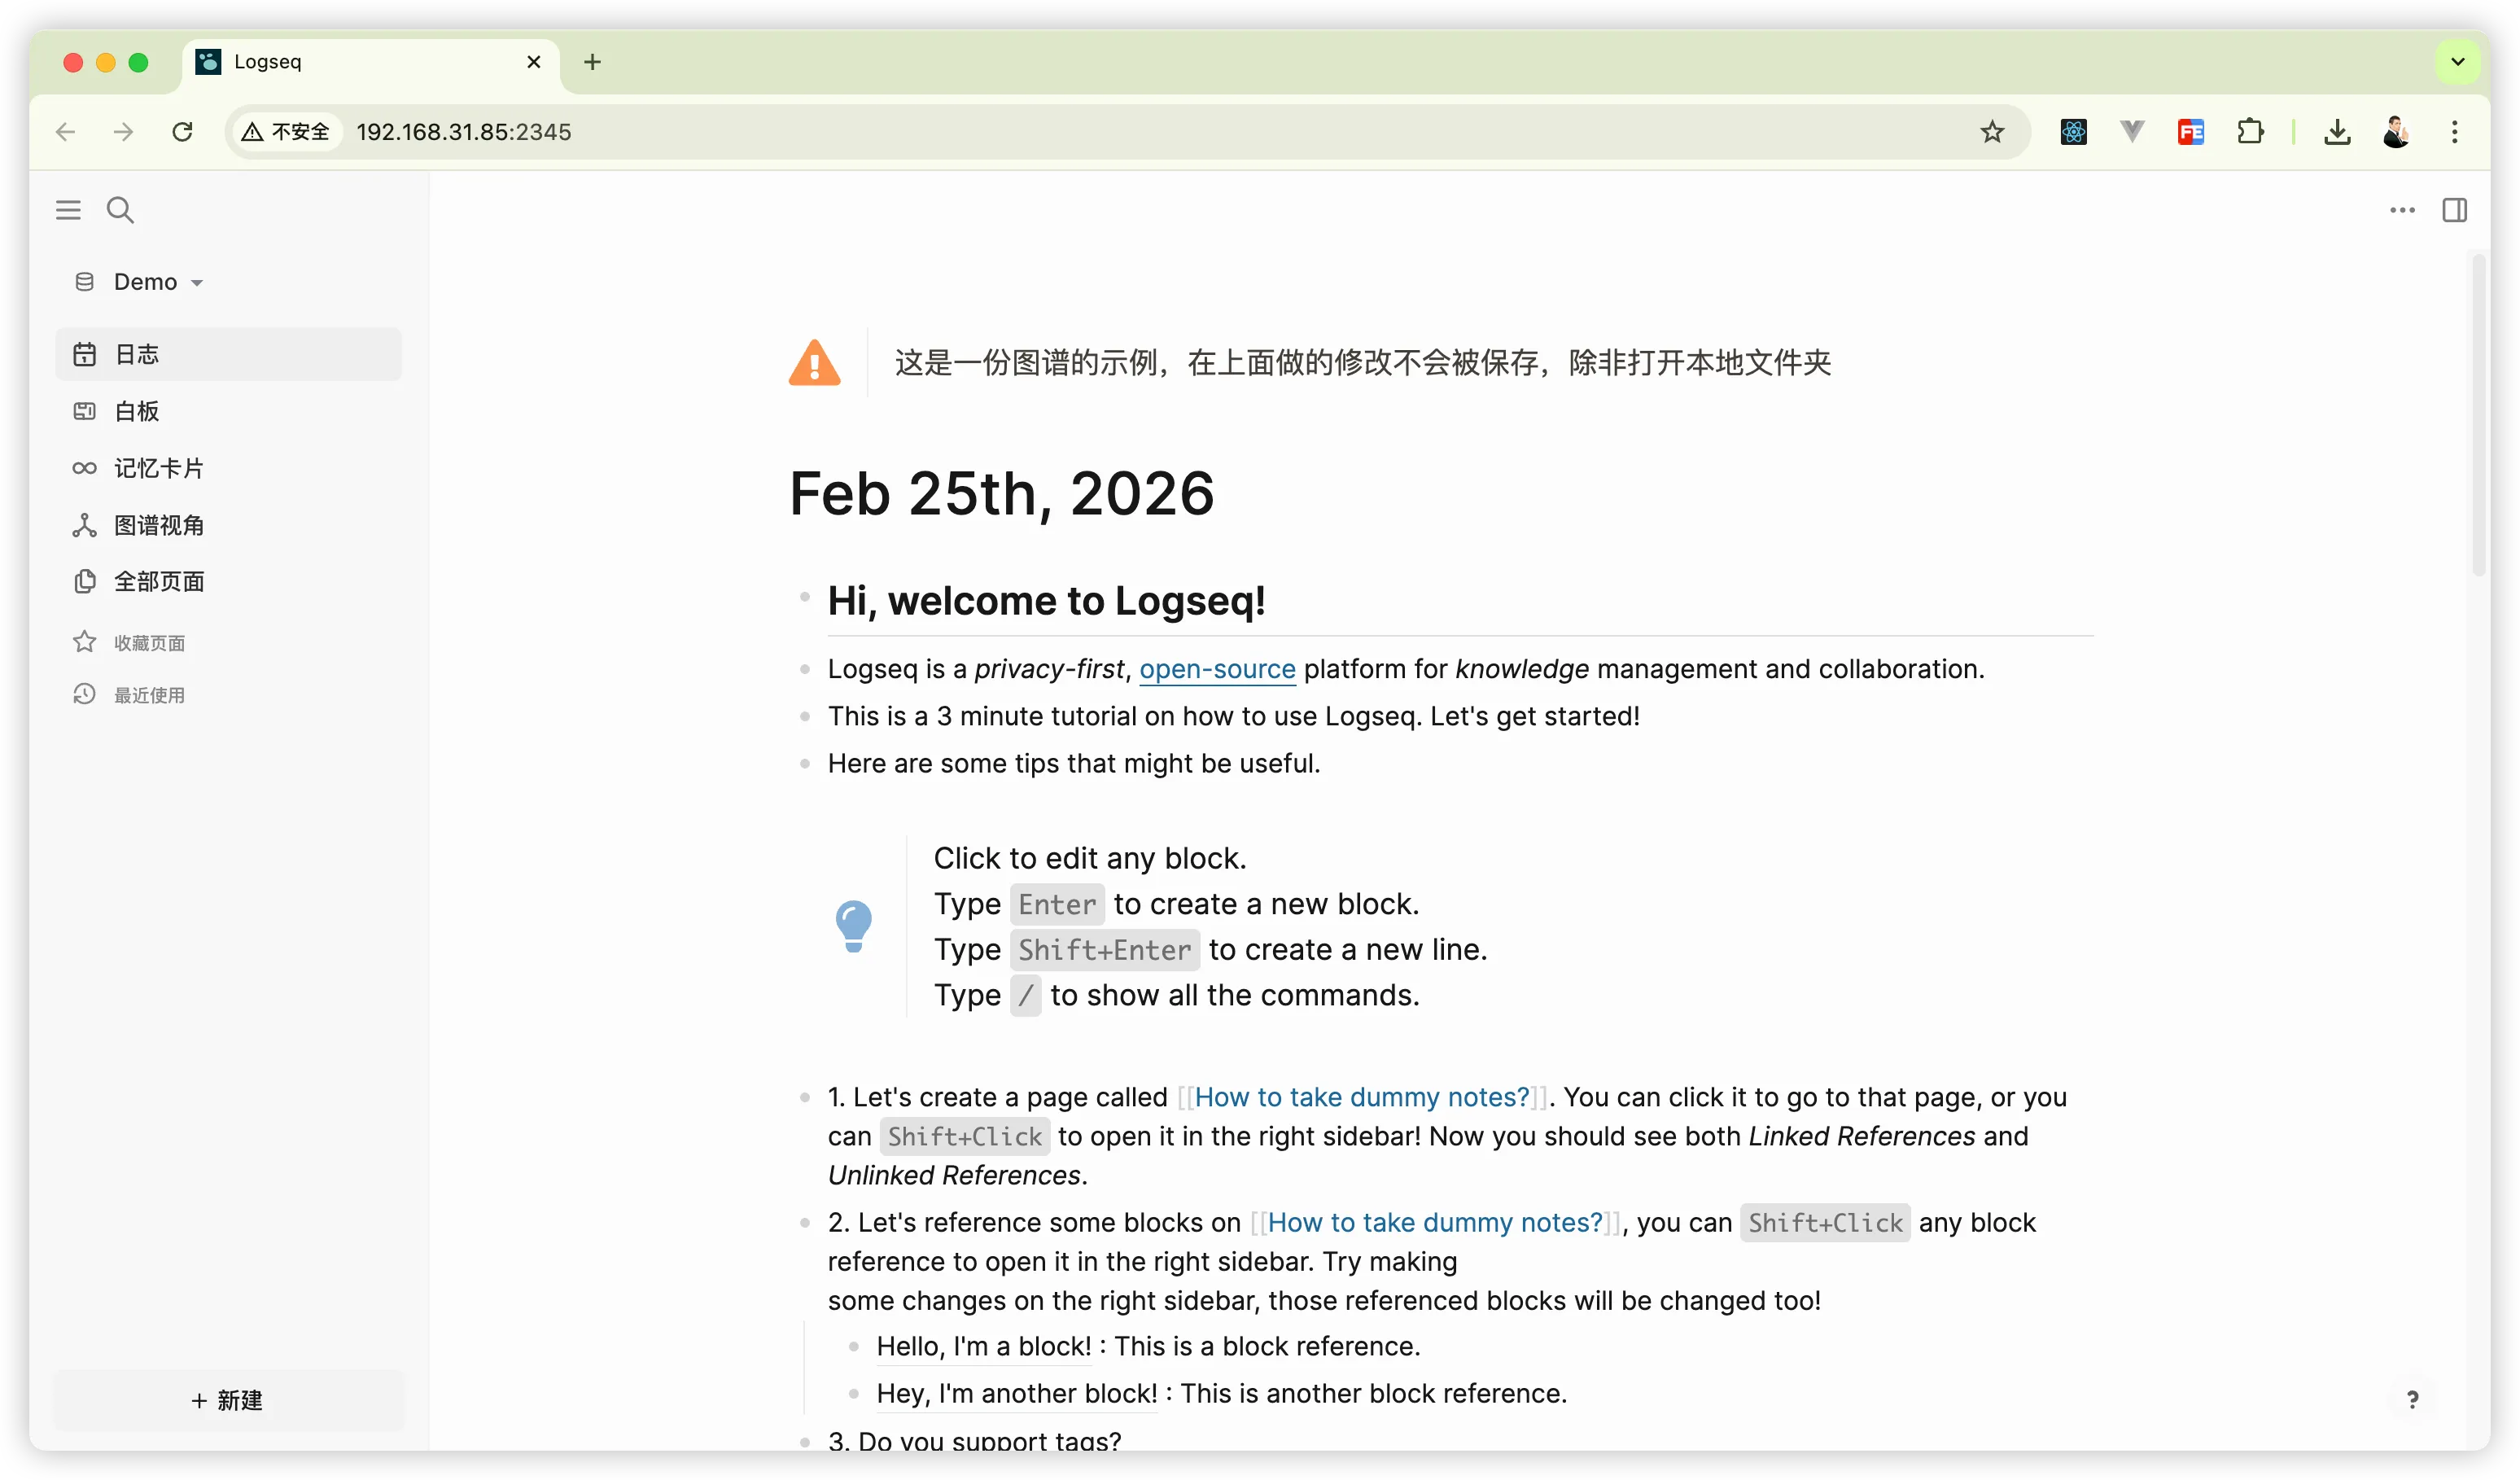Click the '3. Do you support tags?' block

click(x=975, y=1441)
